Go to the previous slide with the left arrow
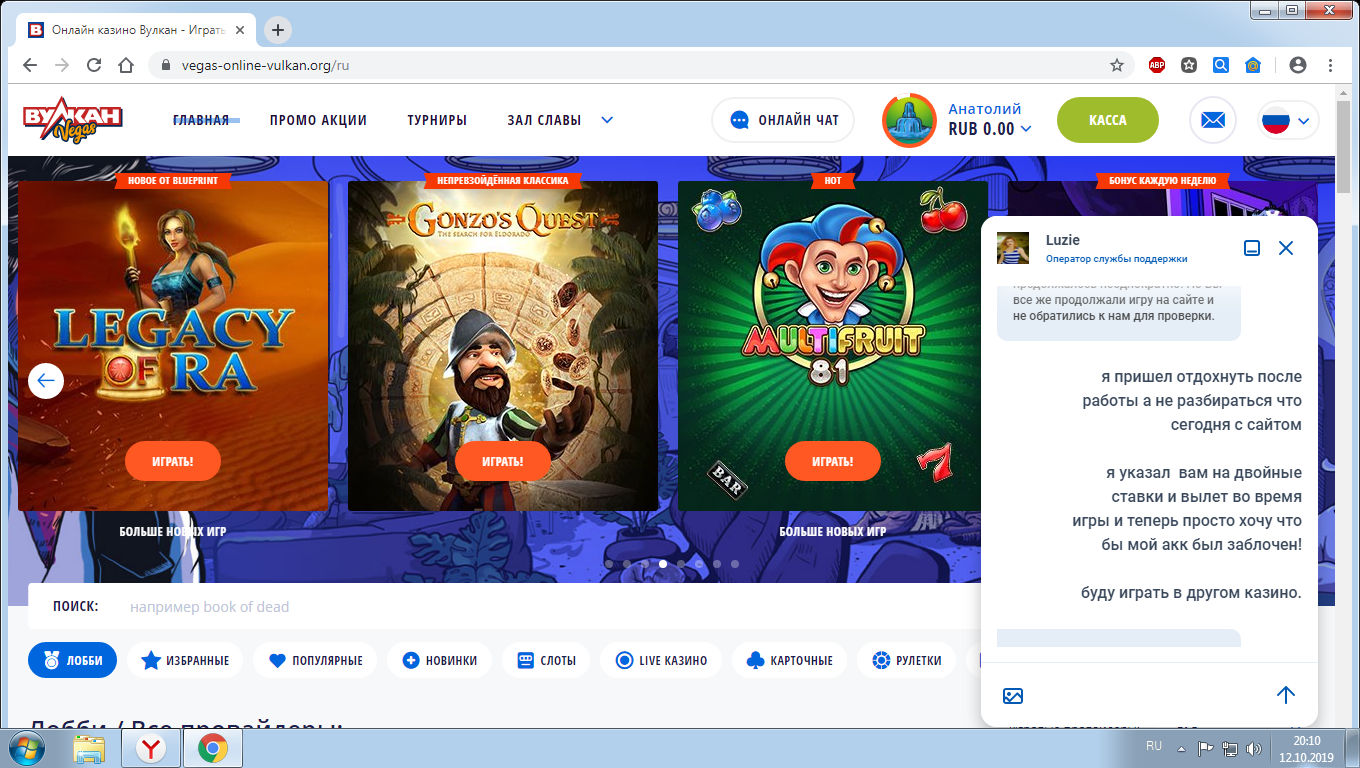 coord(46,380)
